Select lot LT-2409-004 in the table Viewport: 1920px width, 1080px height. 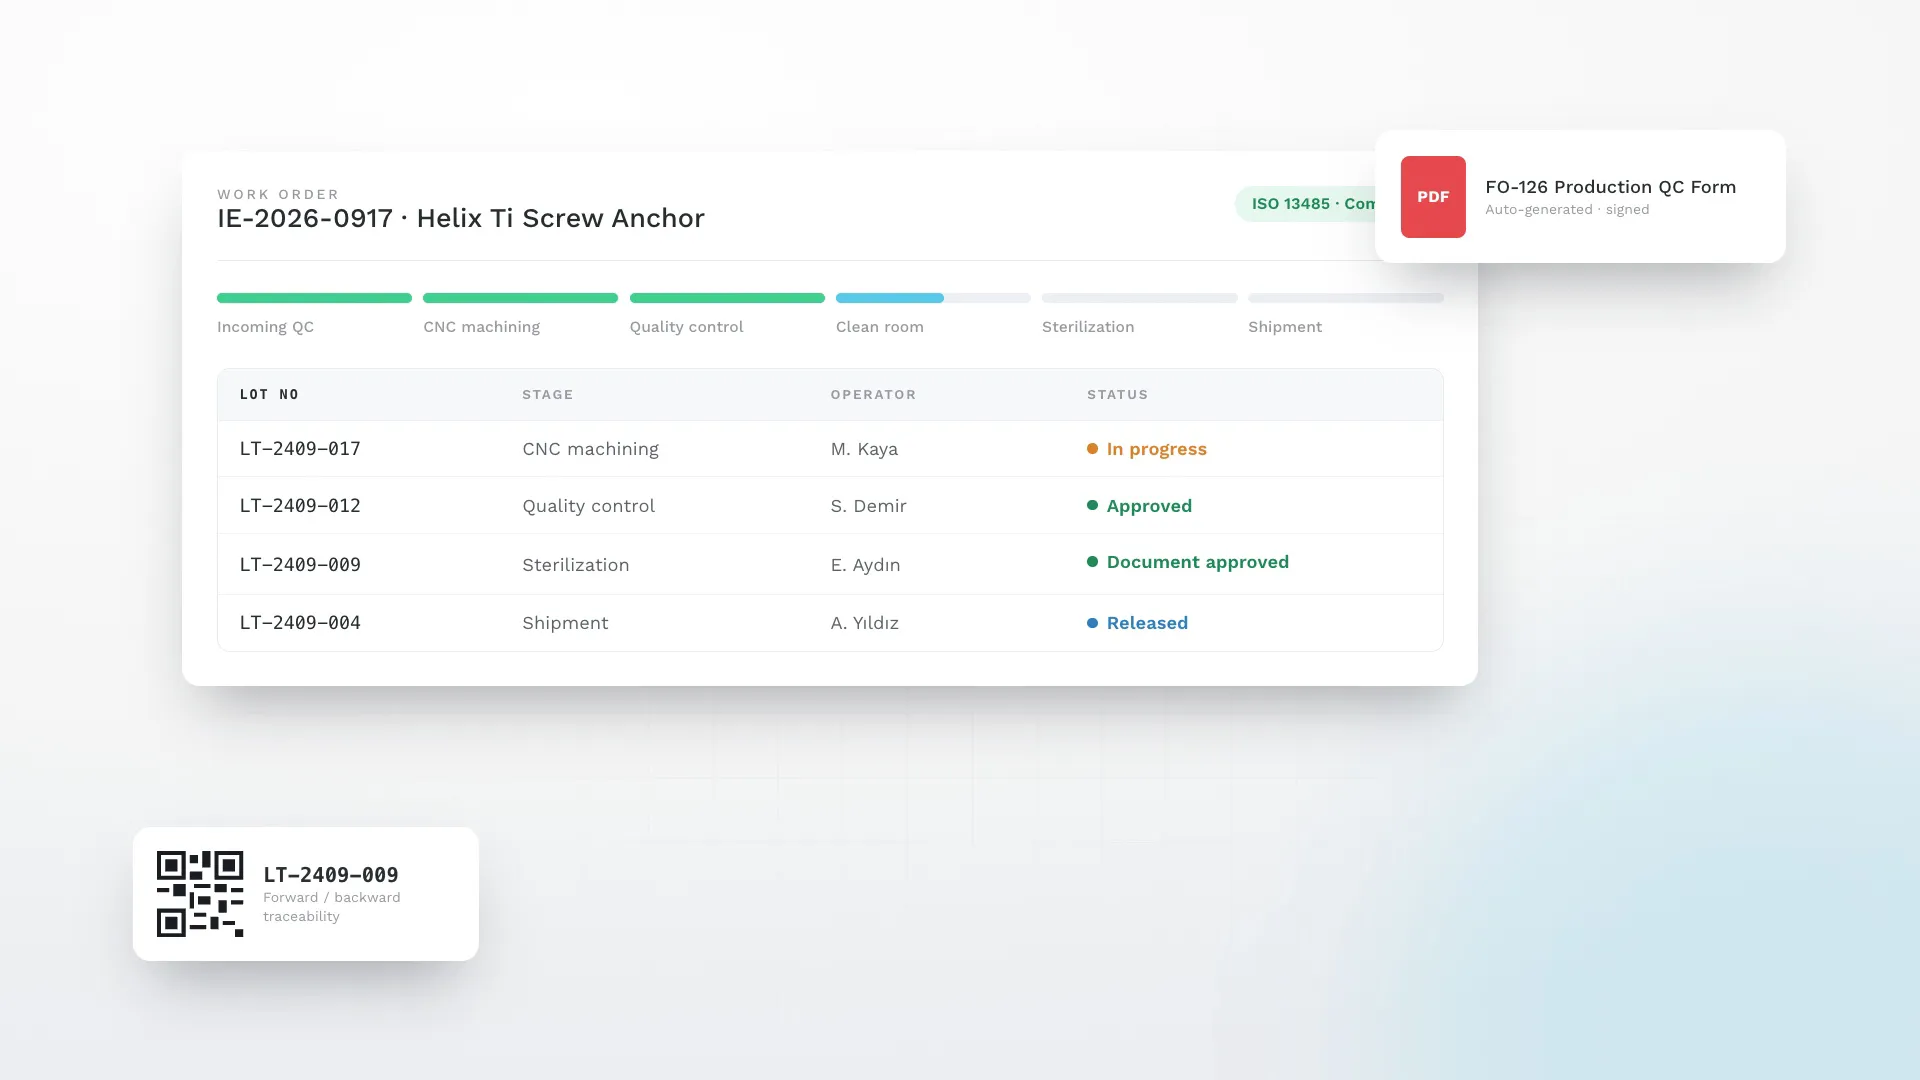click(x=300, y=623)
